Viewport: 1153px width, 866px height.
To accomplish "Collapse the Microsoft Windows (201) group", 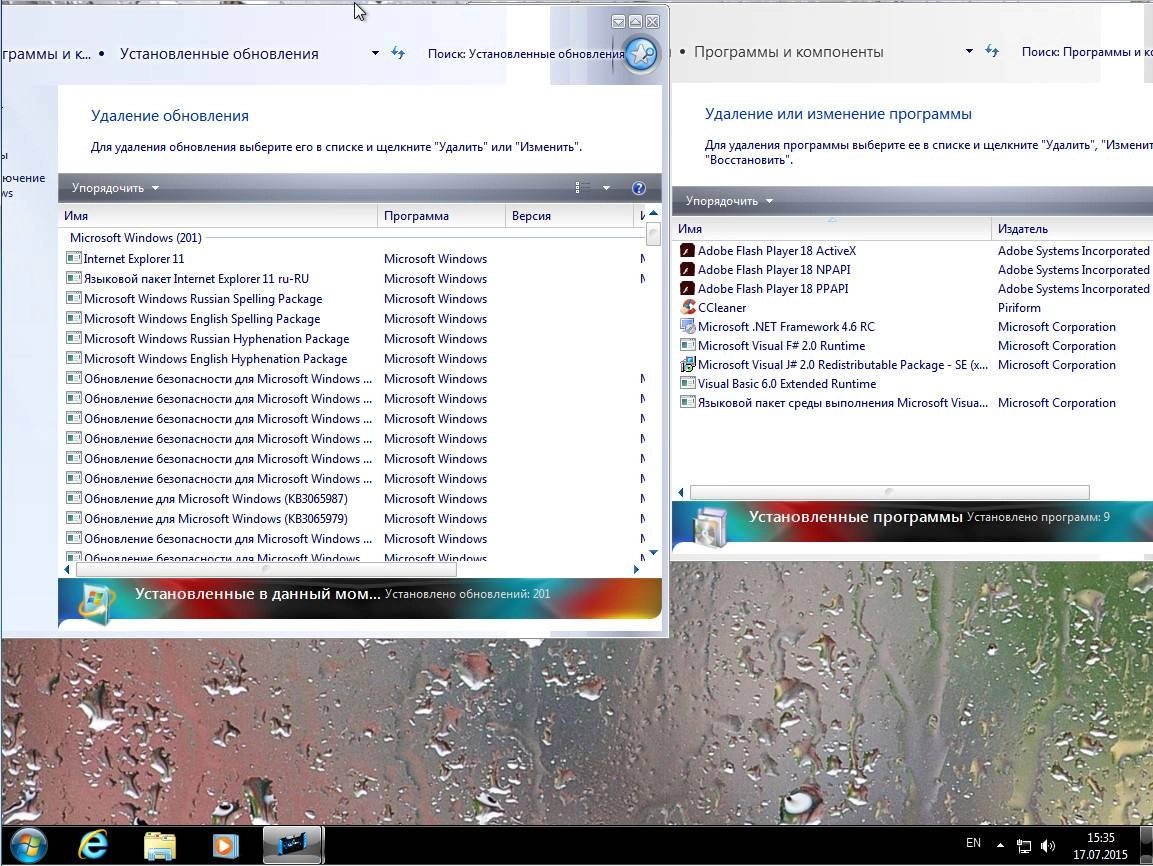I will [135, 237].
